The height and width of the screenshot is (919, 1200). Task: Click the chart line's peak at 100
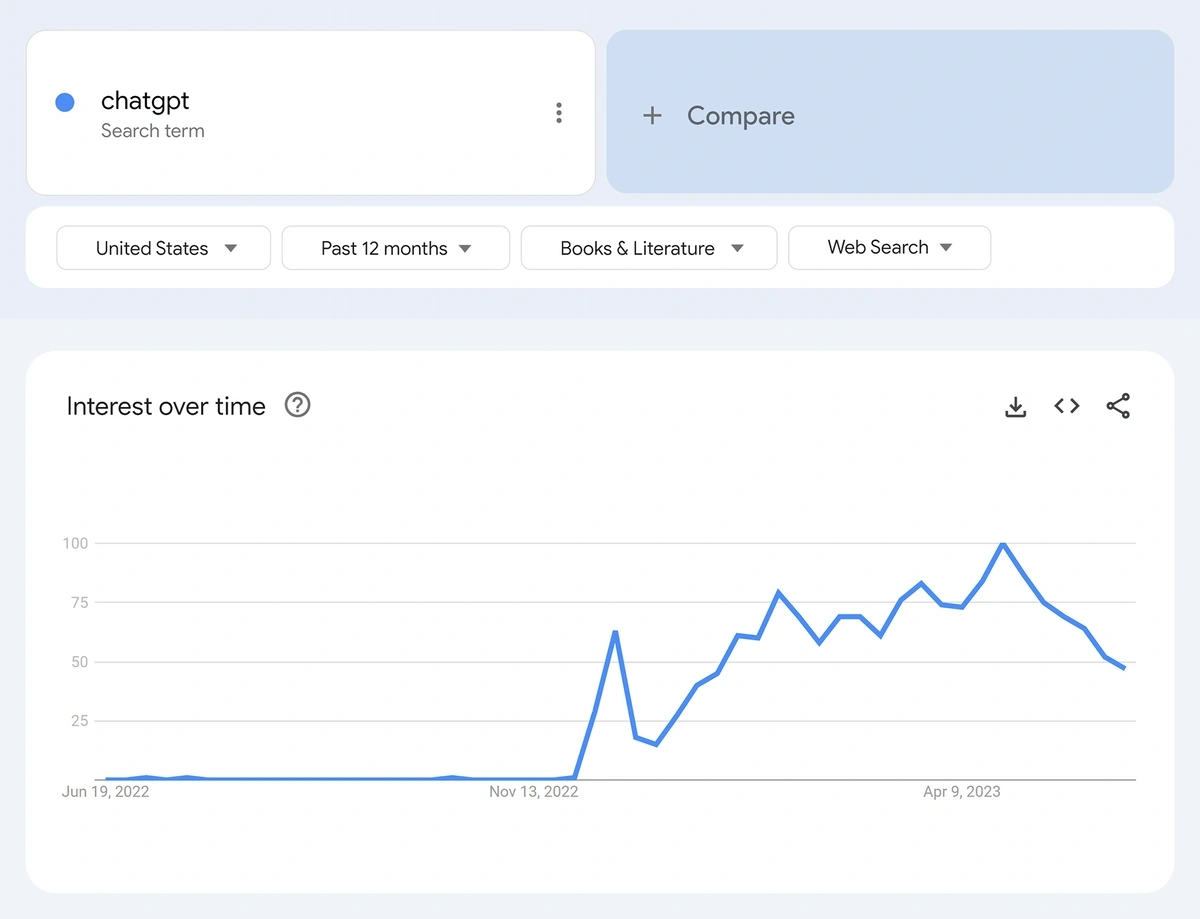pyautogui.click(x=1003, y=544)
